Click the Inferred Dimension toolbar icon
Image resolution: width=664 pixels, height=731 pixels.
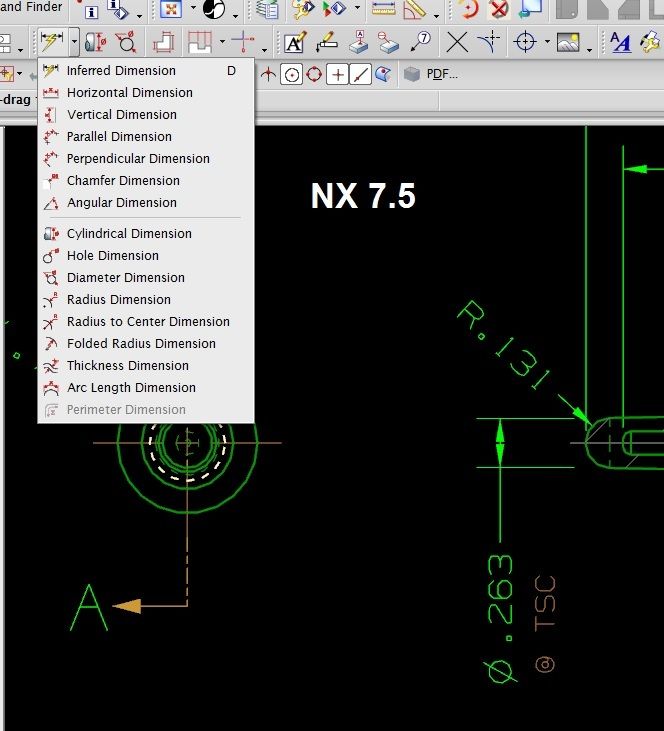(52, 42)
